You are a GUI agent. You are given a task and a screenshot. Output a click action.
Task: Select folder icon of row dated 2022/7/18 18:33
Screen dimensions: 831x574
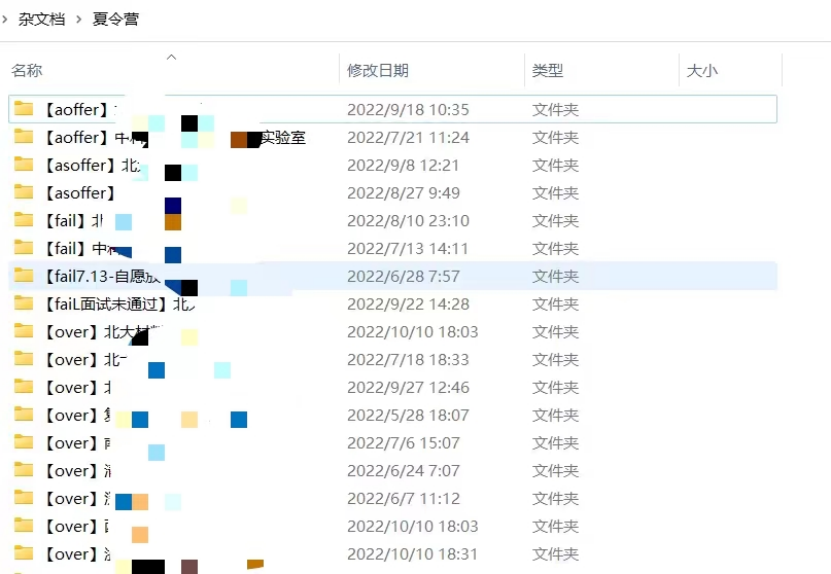23,359
